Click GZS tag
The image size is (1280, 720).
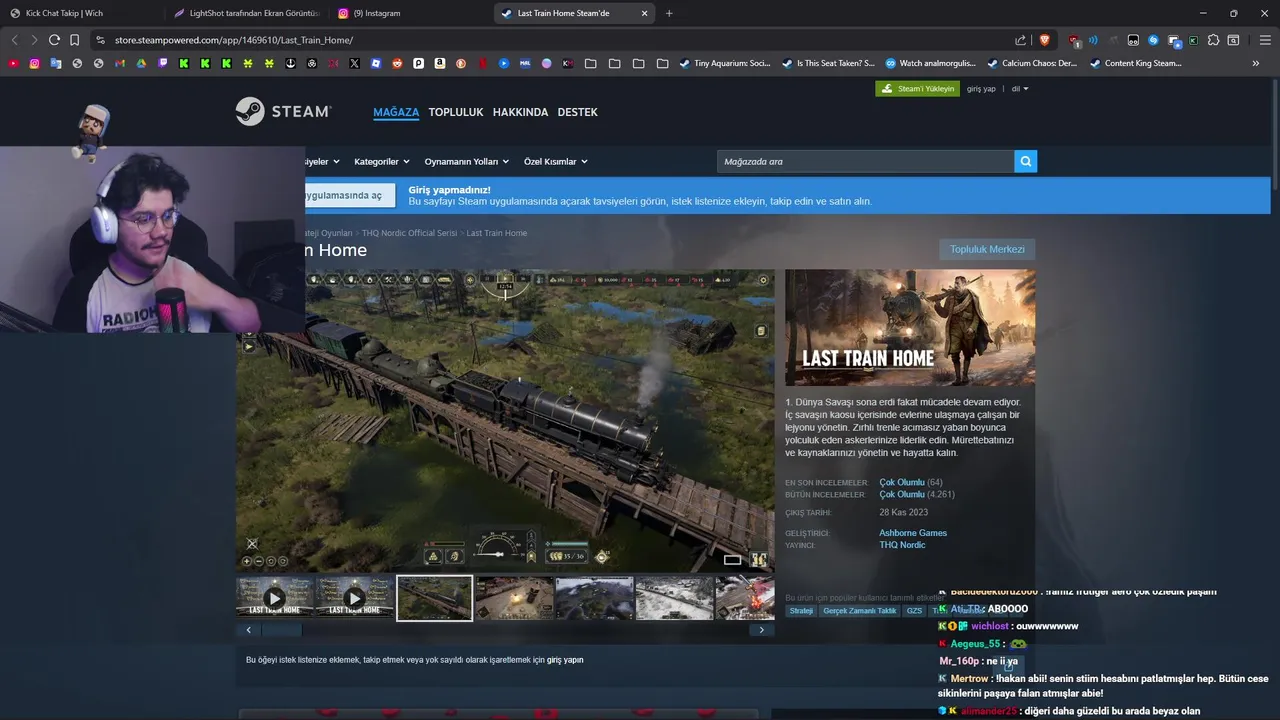click(x=914, y=610)
